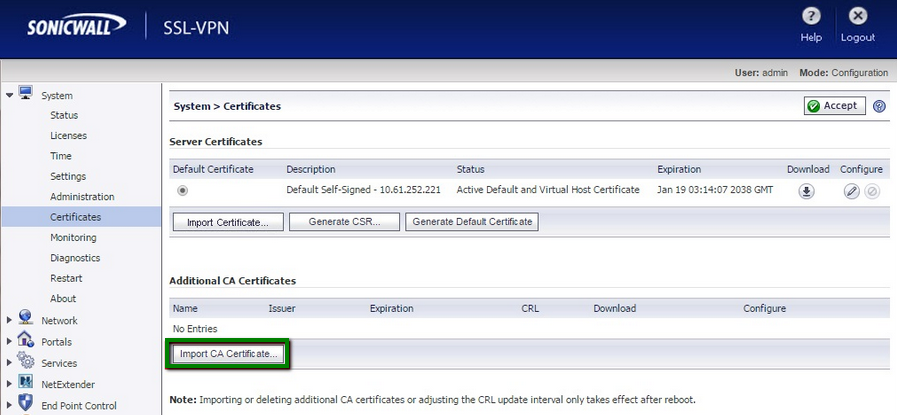Click the Help question mark icon
897x415 pixels.
[811, 17]
